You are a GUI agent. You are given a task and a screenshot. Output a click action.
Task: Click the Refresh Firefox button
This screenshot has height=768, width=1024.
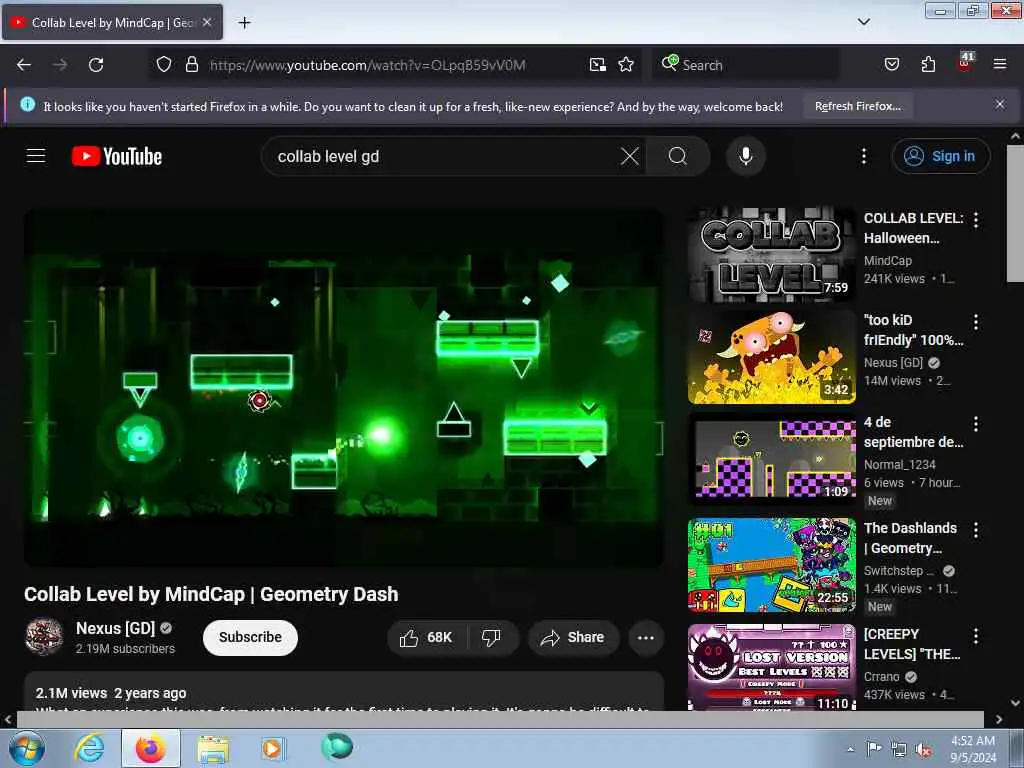(857, 106)
